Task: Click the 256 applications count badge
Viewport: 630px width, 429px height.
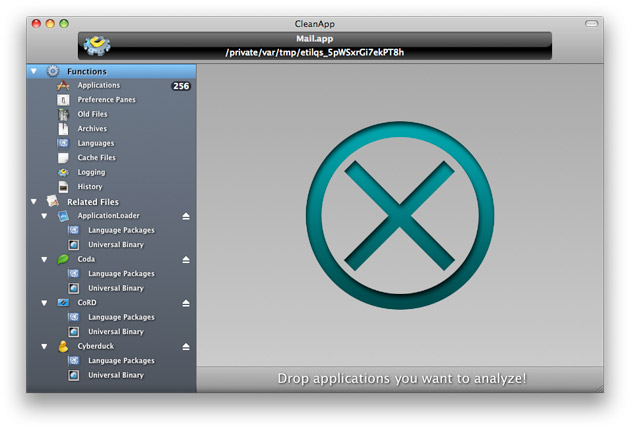Action: [181, 86]
